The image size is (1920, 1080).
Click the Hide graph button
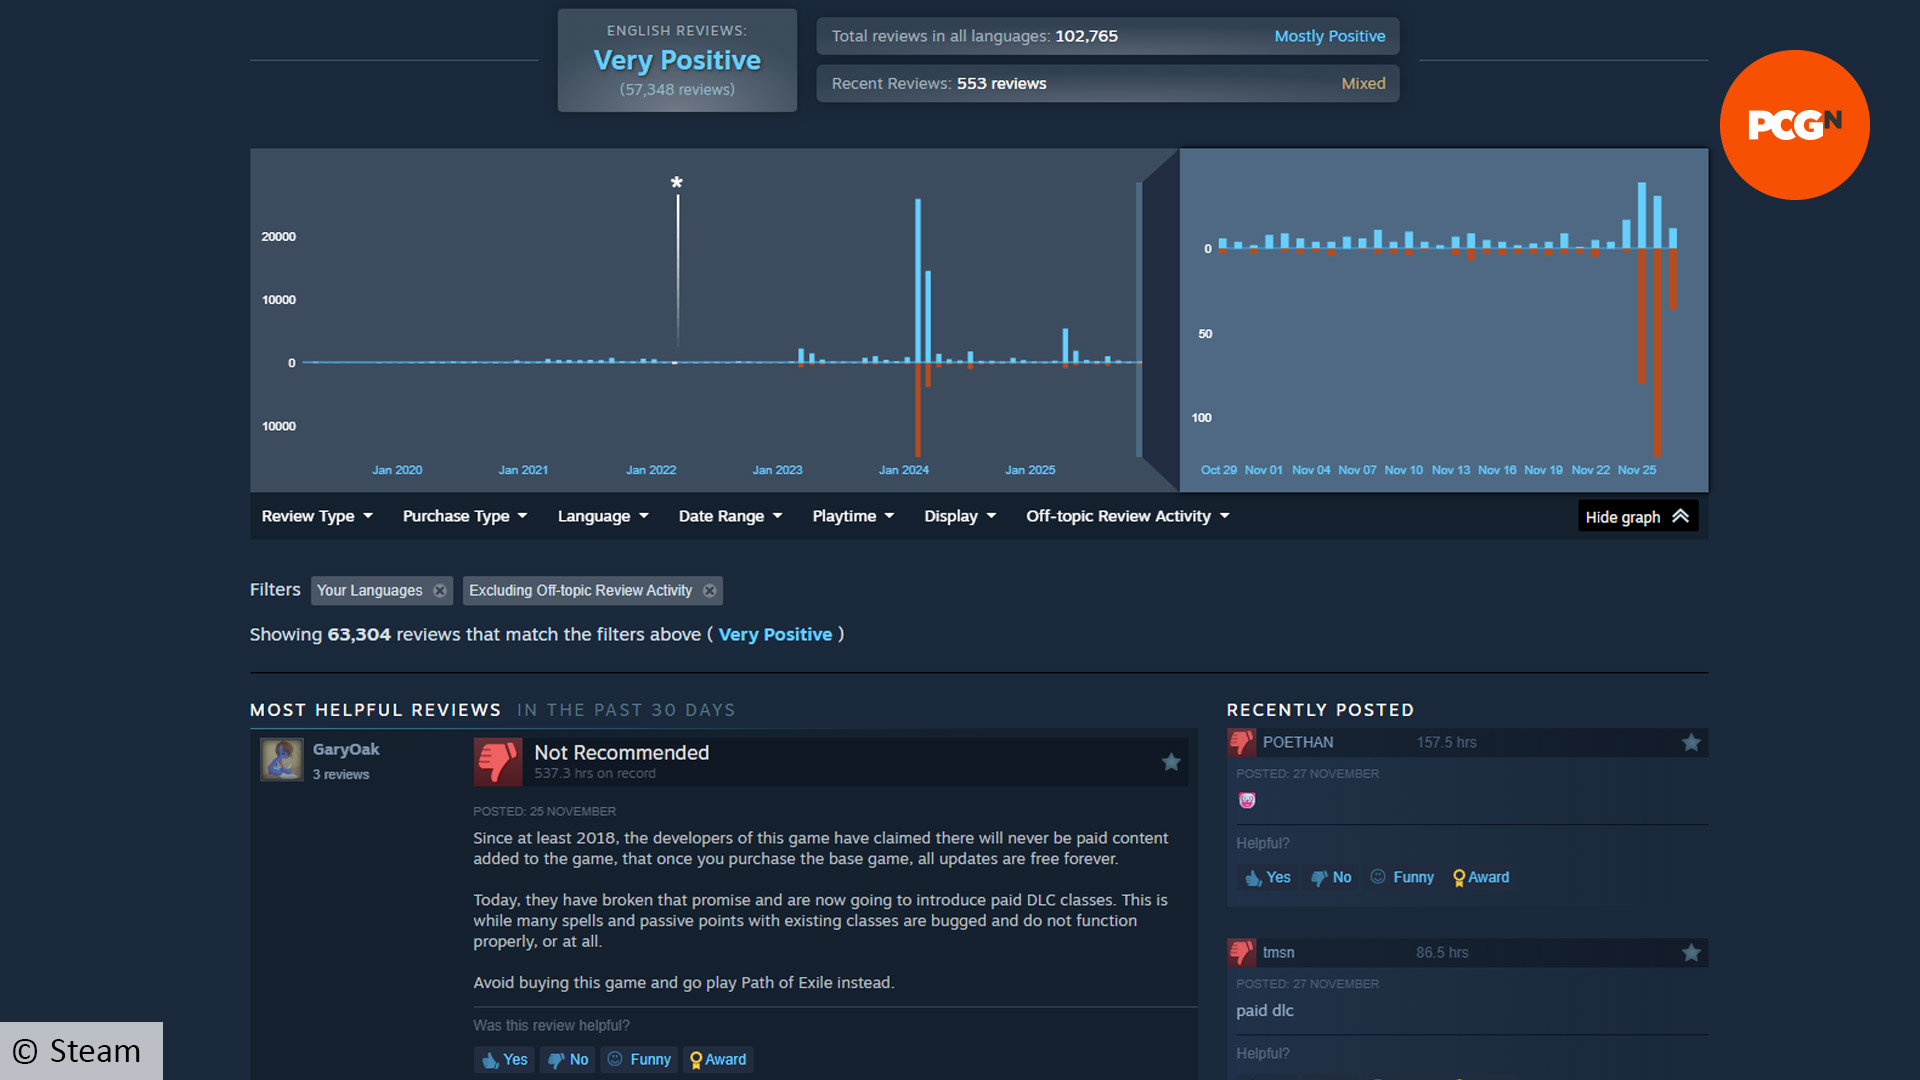[x=1637, y=516]
